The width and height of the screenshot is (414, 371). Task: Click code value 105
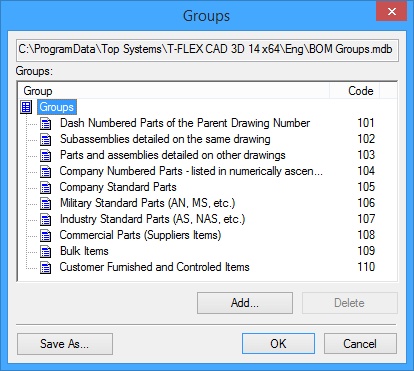(x=366, y=187)
